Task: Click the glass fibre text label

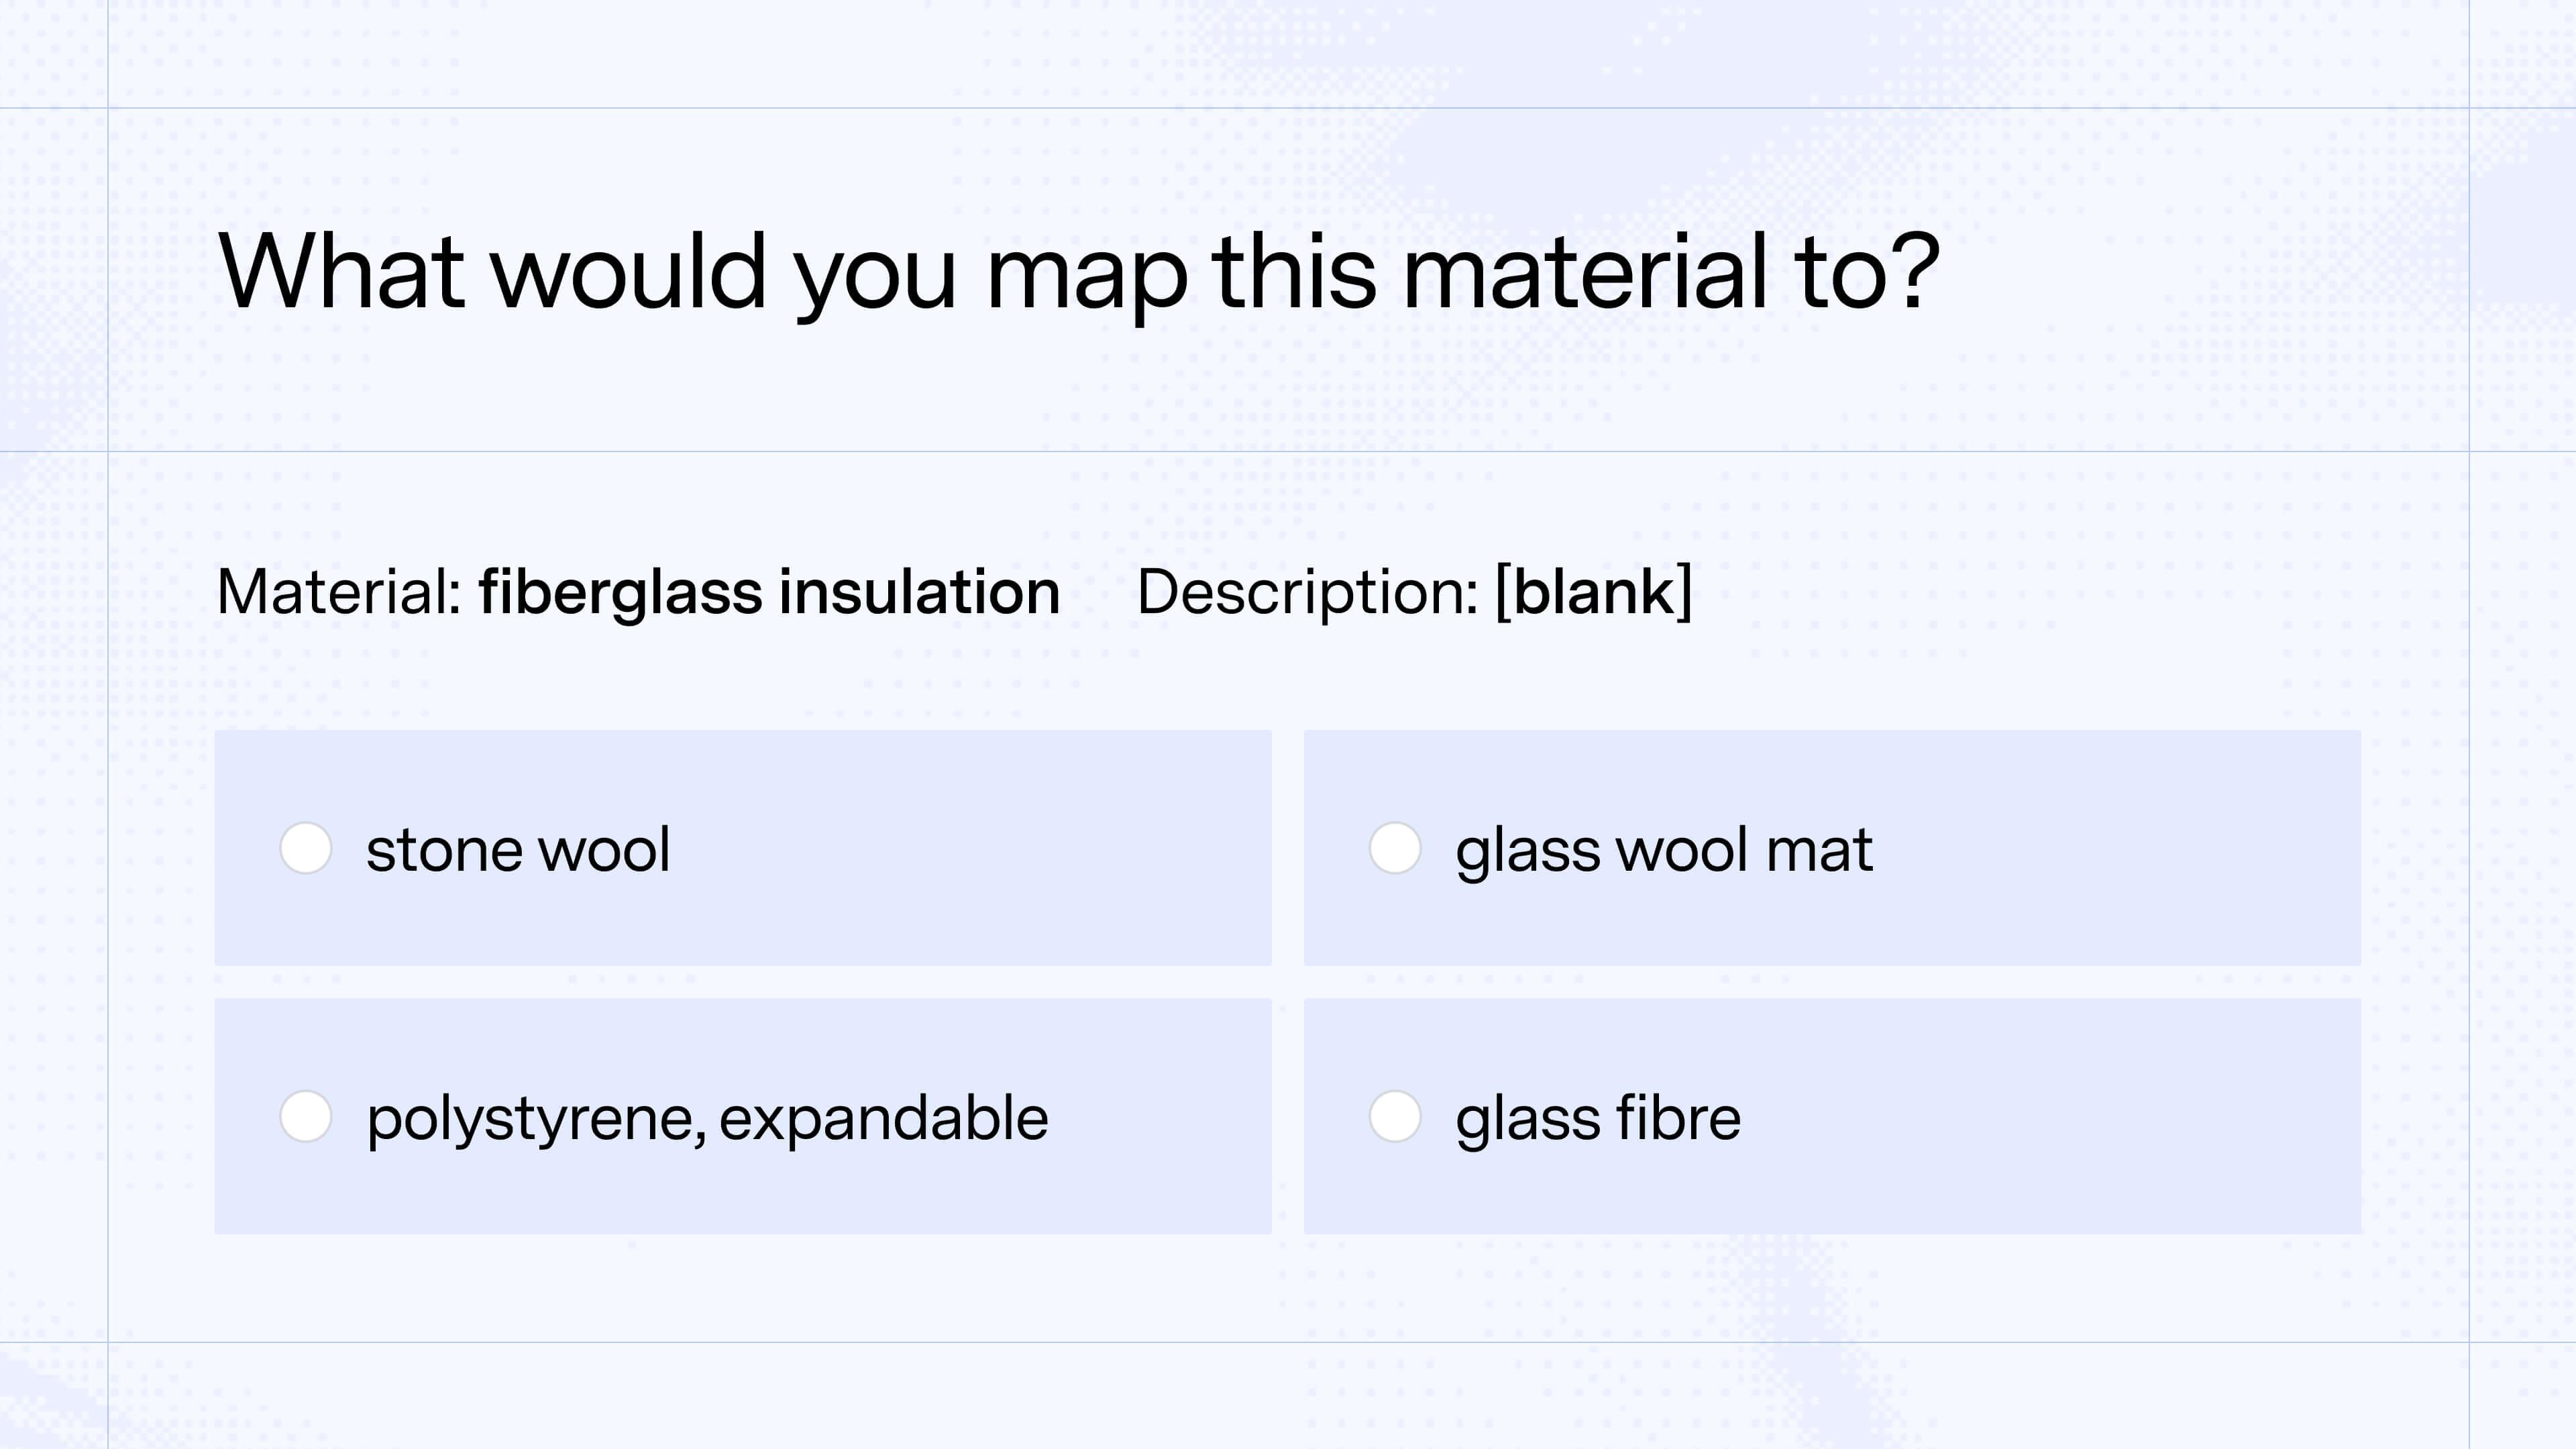Action: [x=1597, y=1118]
